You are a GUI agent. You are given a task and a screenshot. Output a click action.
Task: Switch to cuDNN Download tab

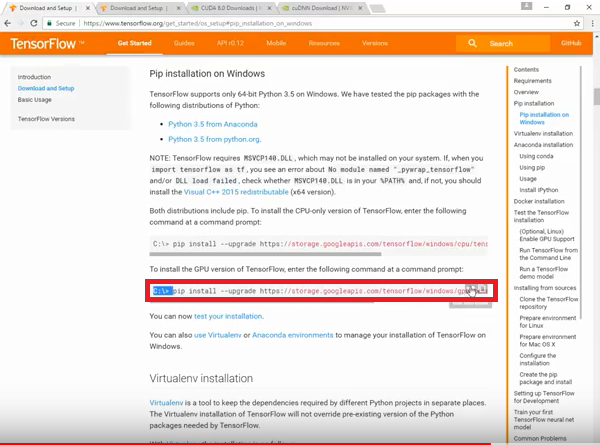click(321, 8)
